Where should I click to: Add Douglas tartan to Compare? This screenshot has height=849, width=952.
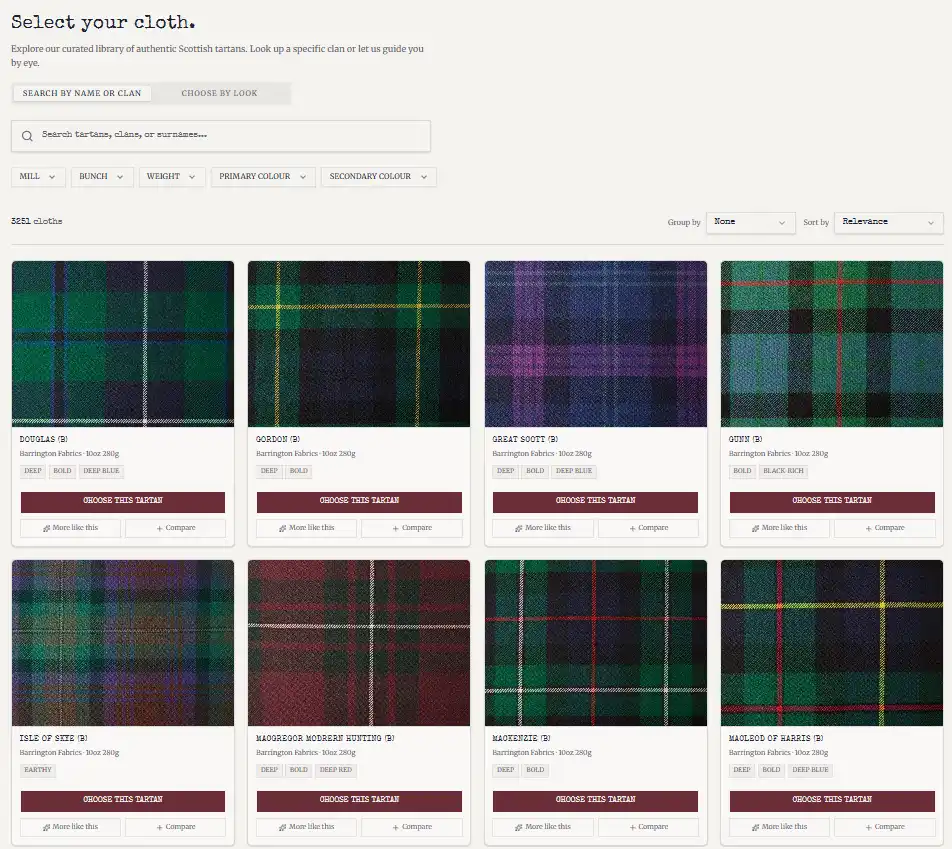[x=175, y=528]
